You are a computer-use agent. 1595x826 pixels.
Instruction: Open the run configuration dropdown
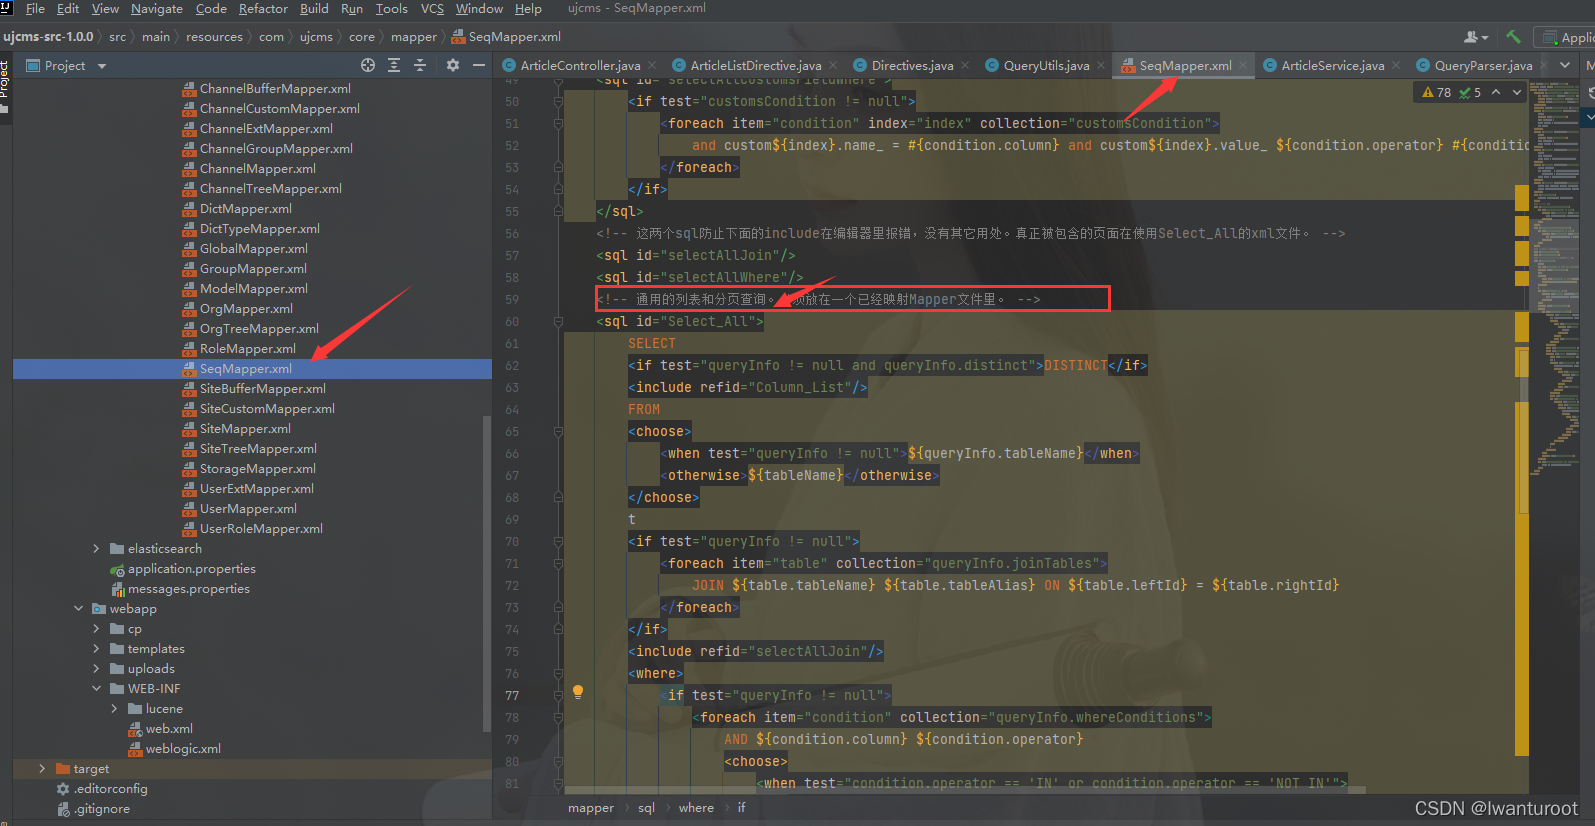[x=1567, y=37]
